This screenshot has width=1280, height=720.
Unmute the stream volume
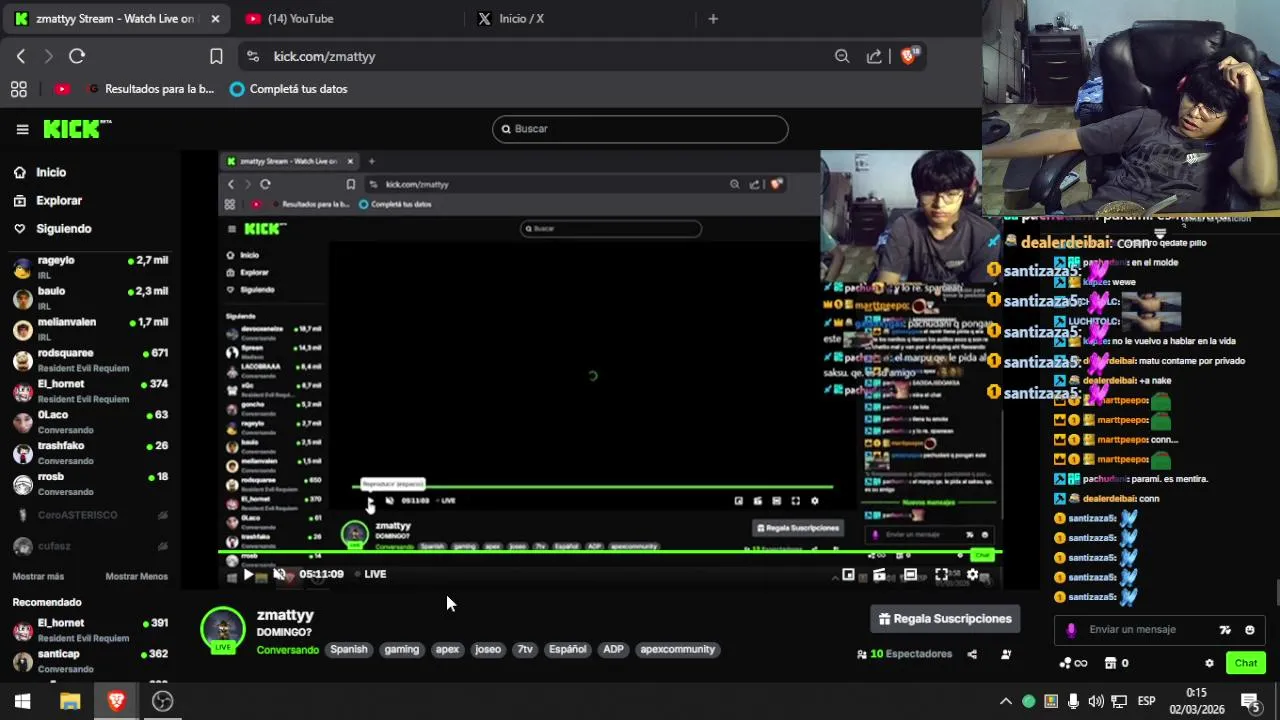pos(279,574)
